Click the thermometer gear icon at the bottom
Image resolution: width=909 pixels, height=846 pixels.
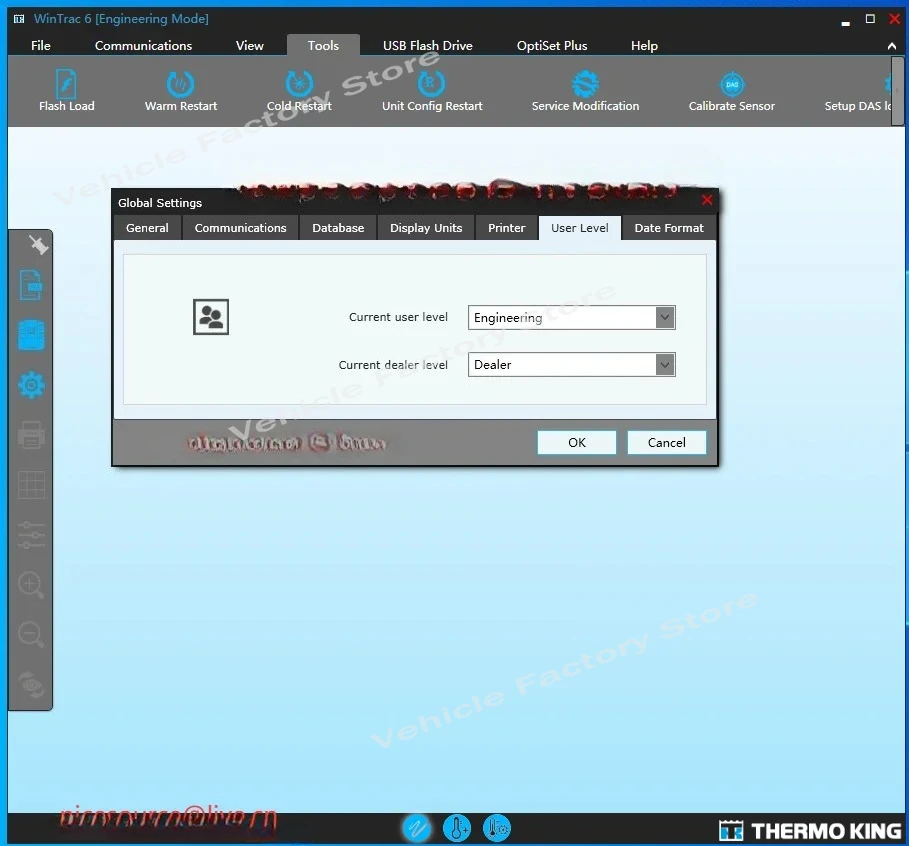click(497, 828)
